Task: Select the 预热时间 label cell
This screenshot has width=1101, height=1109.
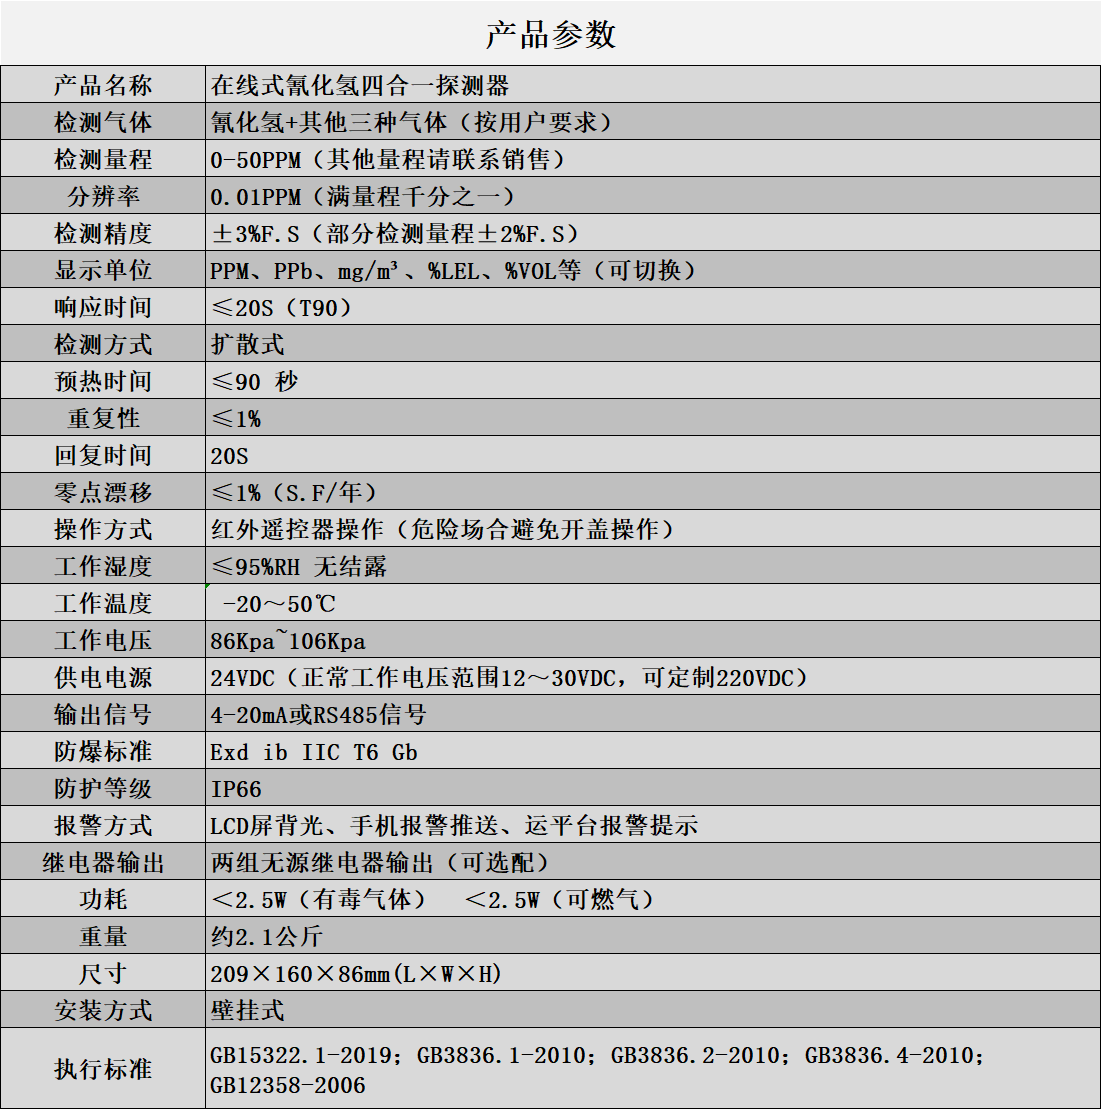Action: point(103,381)
